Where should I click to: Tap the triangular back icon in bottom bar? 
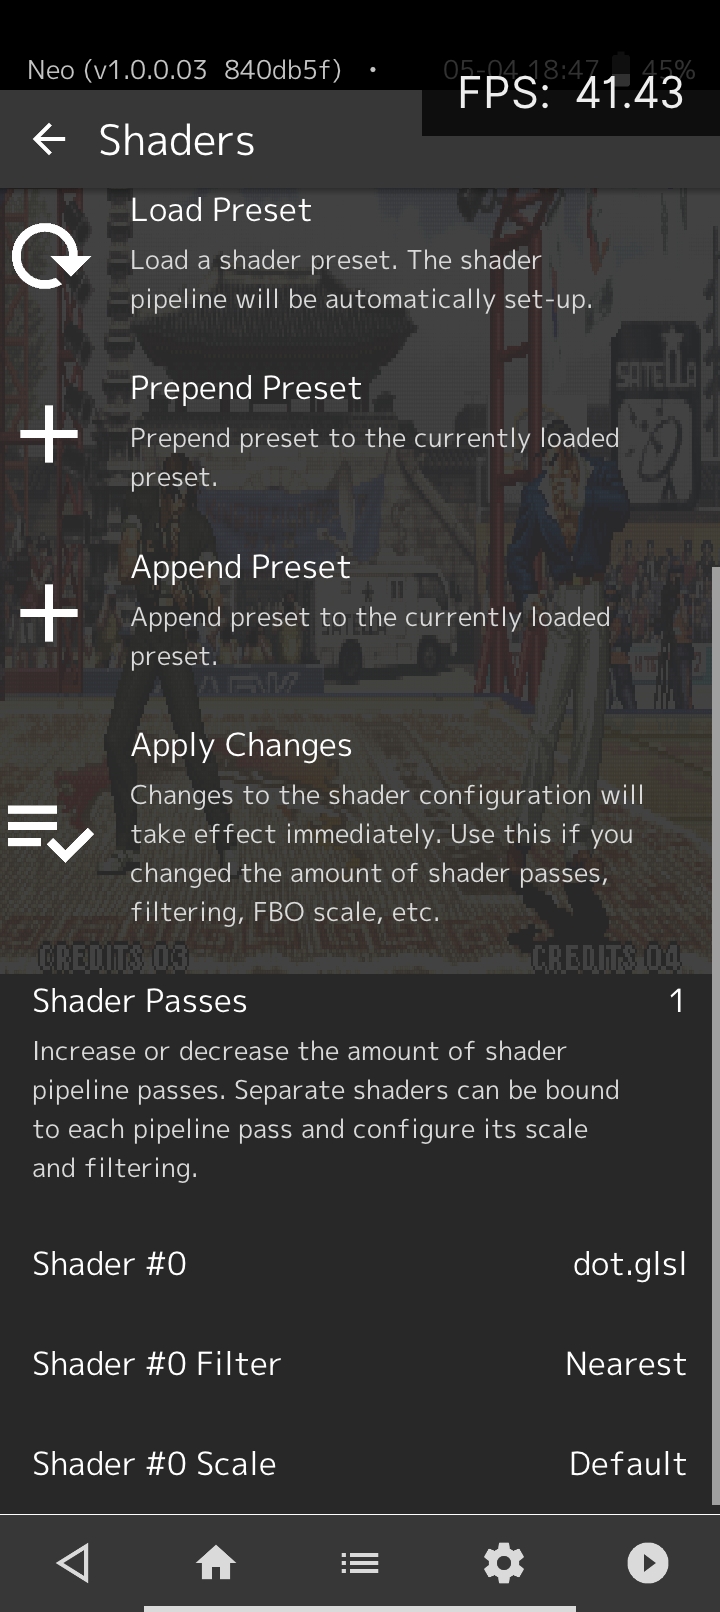pyautogui.click(x=72, y=1562)
